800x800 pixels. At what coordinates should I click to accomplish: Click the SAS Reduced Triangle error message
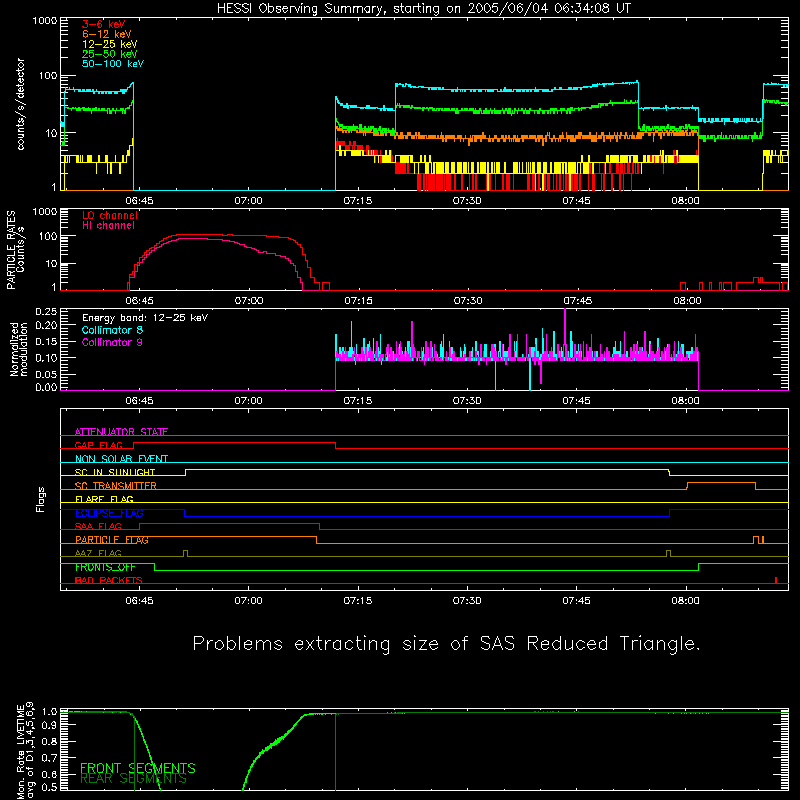[446, 644]
